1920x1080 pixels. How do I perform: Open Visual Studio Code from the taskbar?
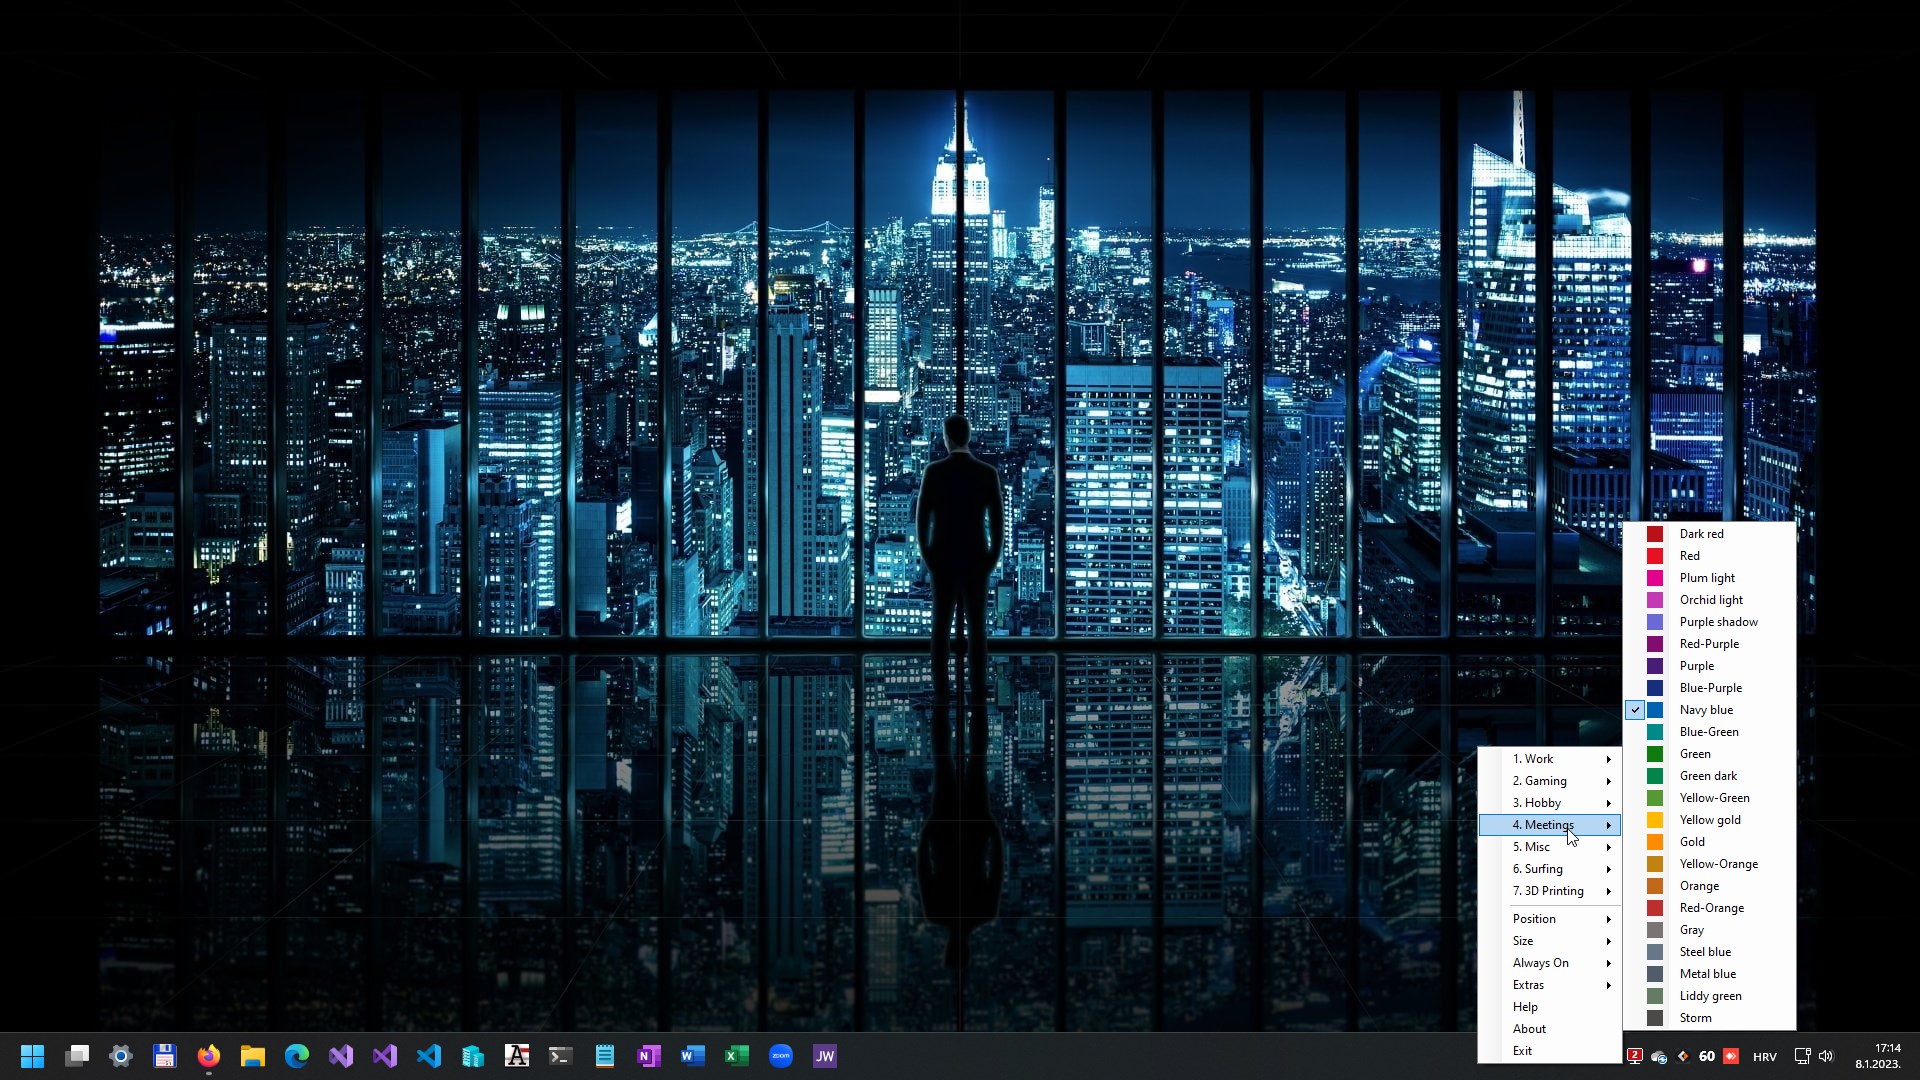coord(429,1055)
